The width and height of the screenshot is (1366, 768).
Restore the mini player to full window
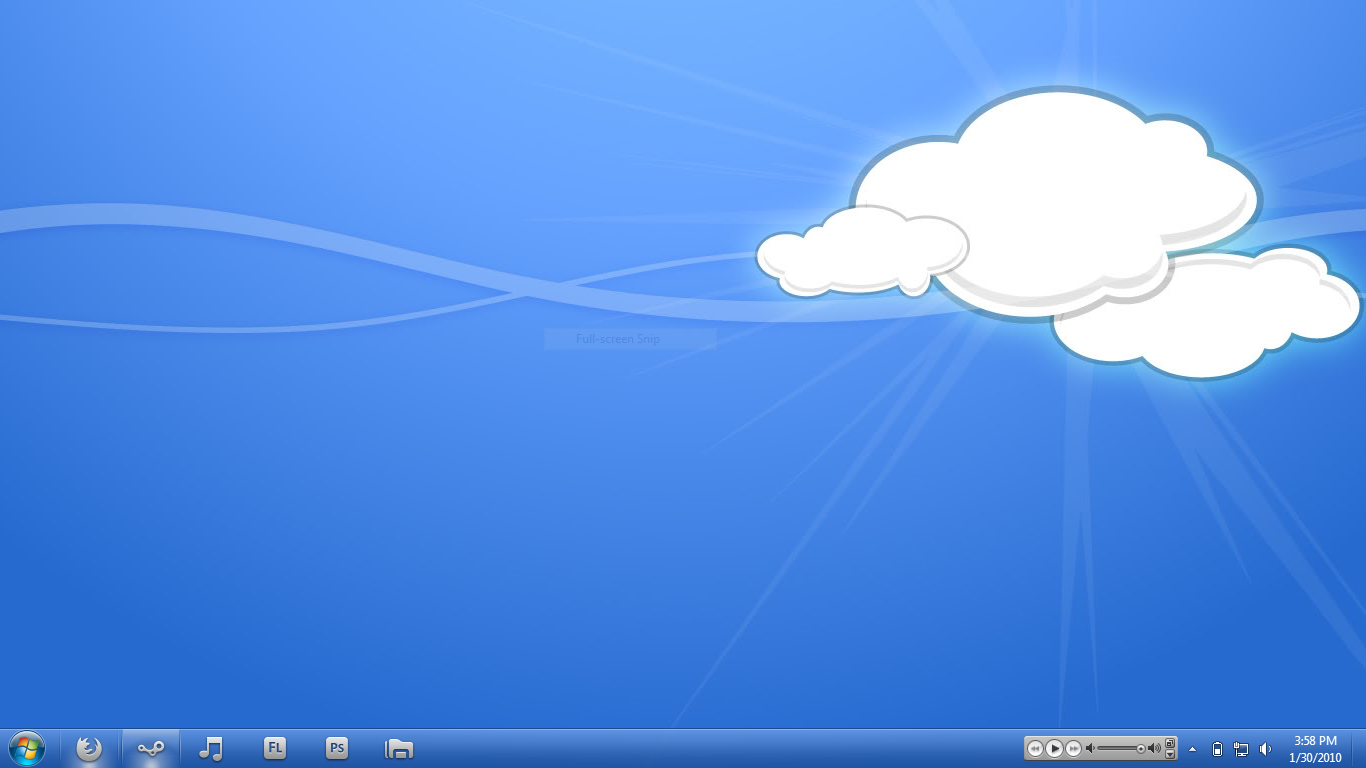(1170, 743)
